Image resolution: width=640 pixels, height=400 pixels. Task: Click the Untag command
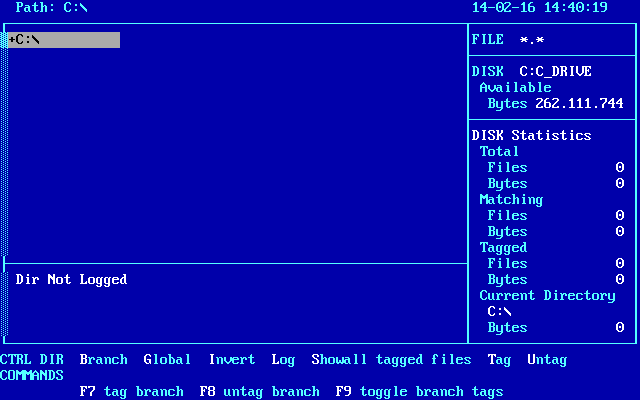[547, 359]
